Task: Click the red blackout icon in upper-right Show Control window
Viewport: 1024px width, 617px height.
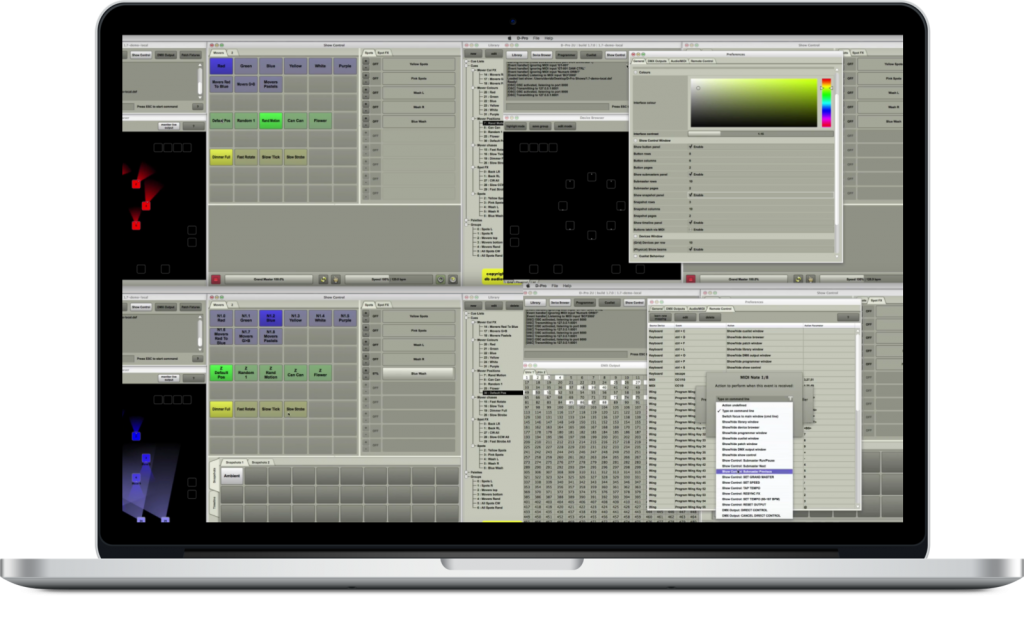Action: pyautogui.click(x=690, y=279)
